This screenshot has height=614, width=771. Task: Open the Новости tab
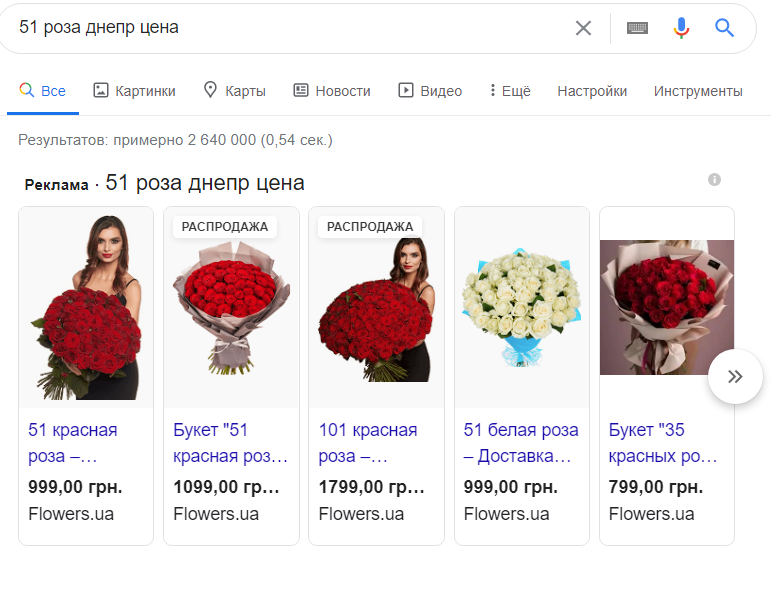pos(332,91)
